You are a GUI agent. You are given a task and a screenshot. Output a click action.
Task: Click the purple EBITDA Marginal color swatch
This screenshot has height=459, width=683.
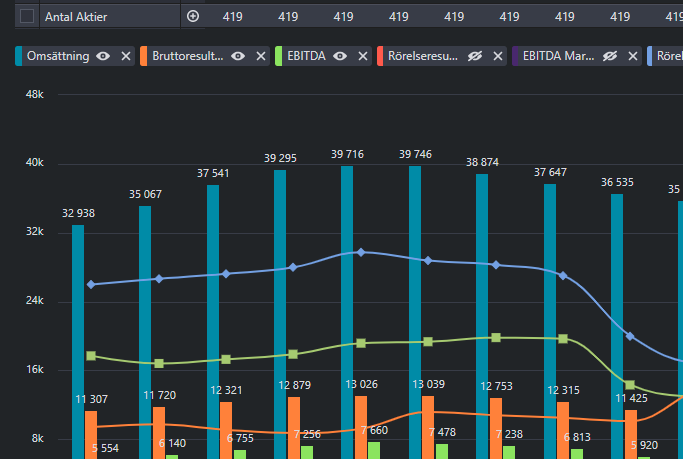point(515,56)
